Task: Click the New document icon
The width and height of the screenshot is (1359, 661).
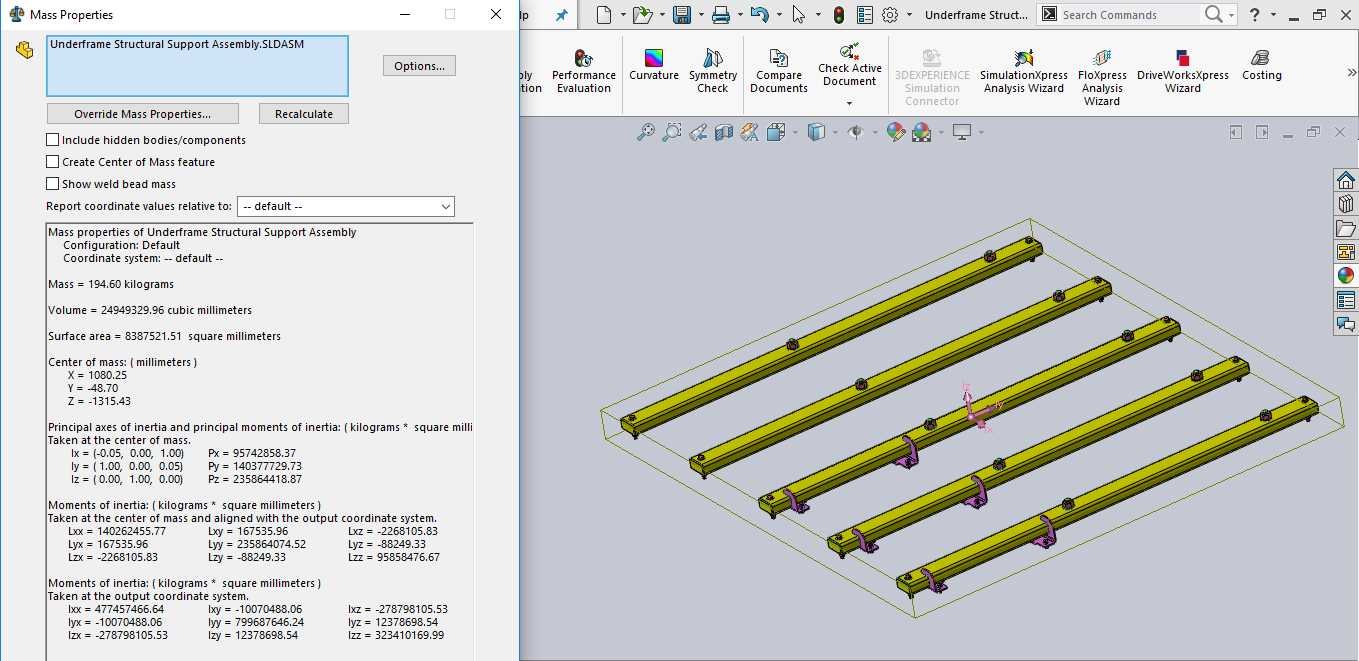Action: click(x=603, y=15)
